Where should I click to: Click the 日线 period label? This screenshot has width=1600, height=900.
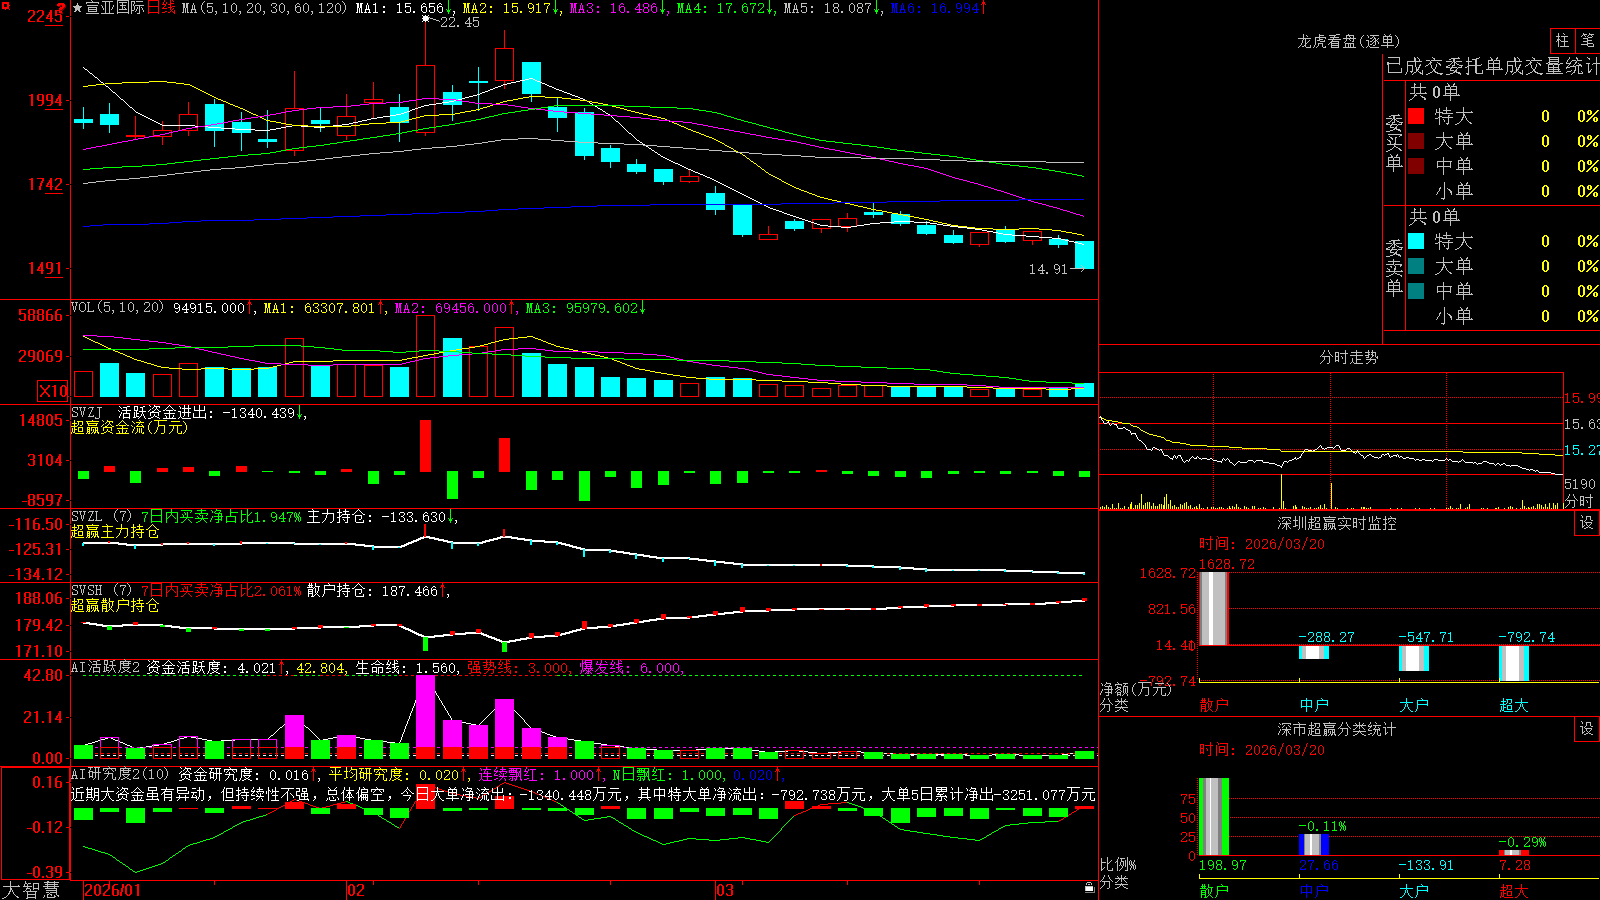point(161,8)
